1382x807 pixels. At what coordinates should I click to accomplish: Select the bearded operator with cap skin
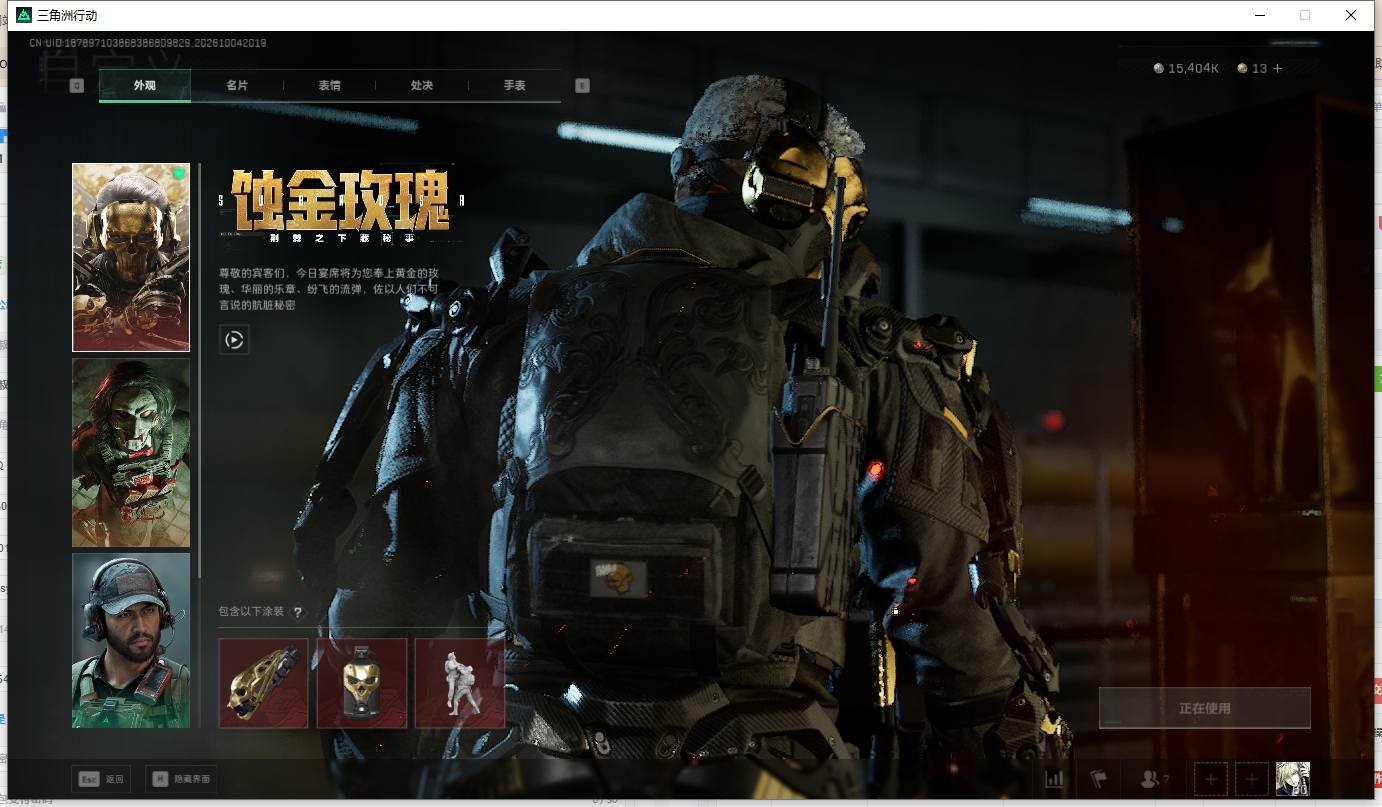[131, 640]
